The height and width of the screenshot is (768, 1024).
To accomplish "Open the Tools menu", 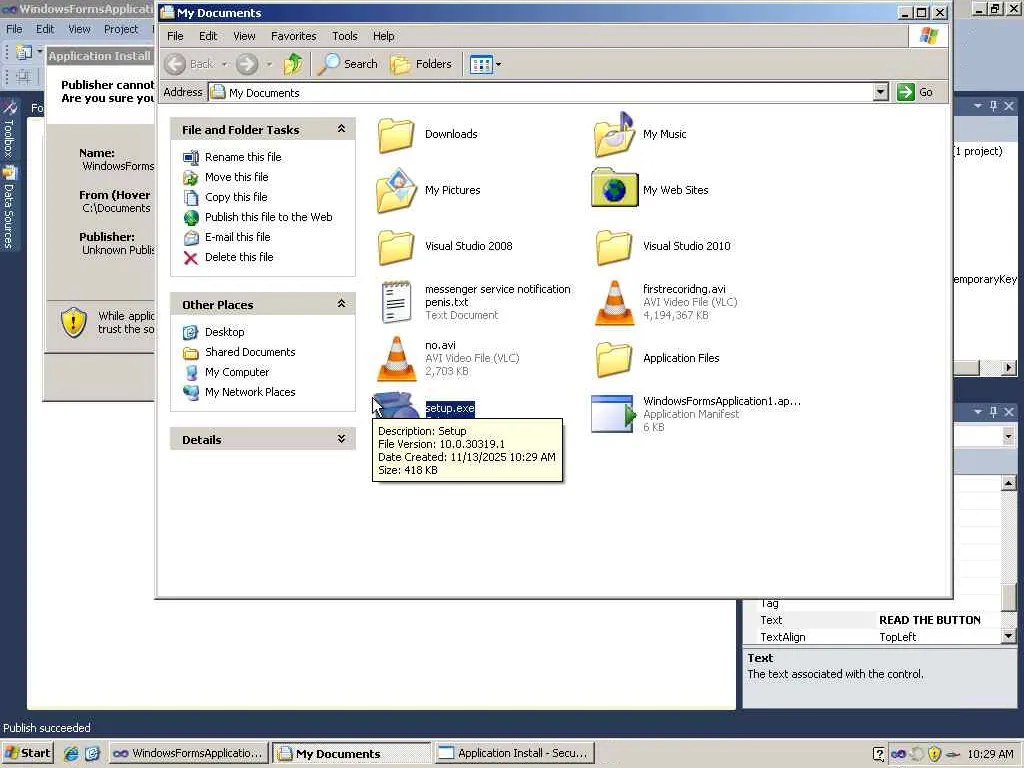I will coord(344,36).
